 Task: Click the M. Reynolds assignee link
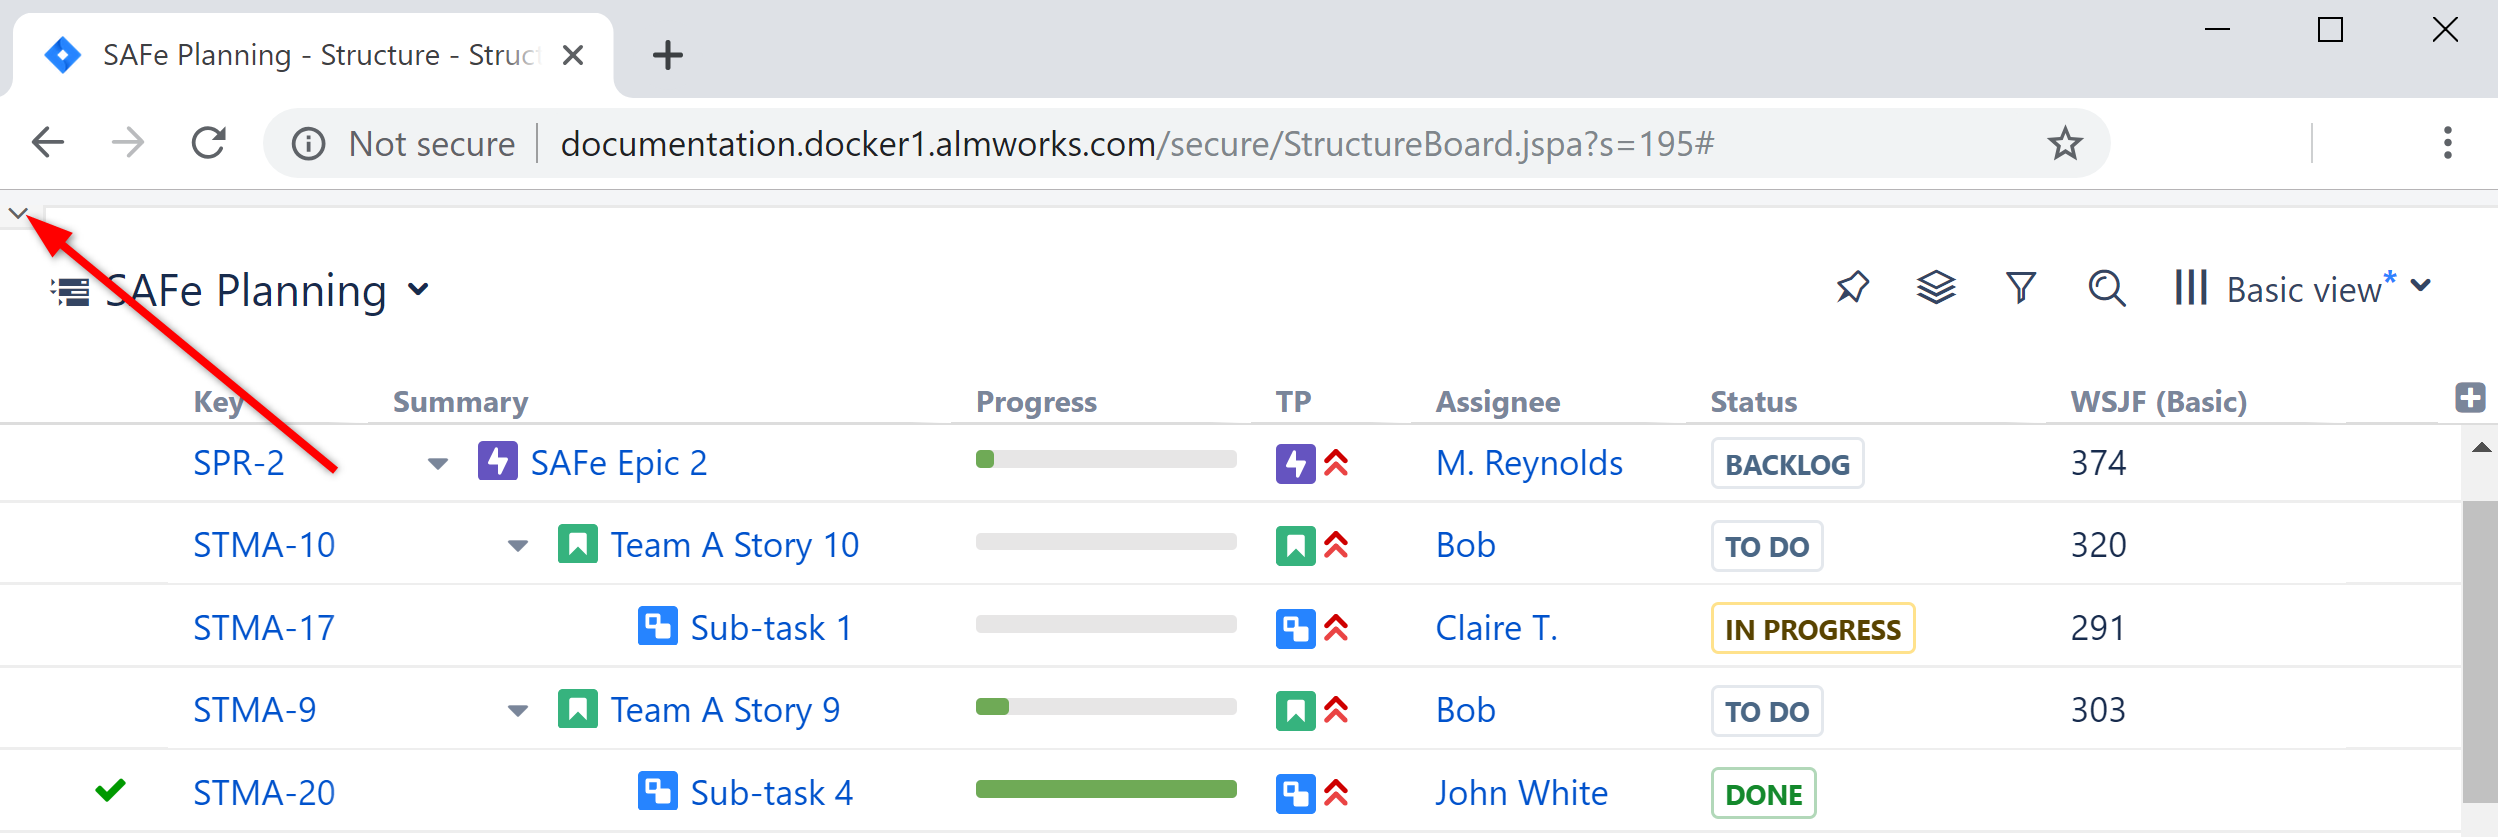(x=1529, y=463)
